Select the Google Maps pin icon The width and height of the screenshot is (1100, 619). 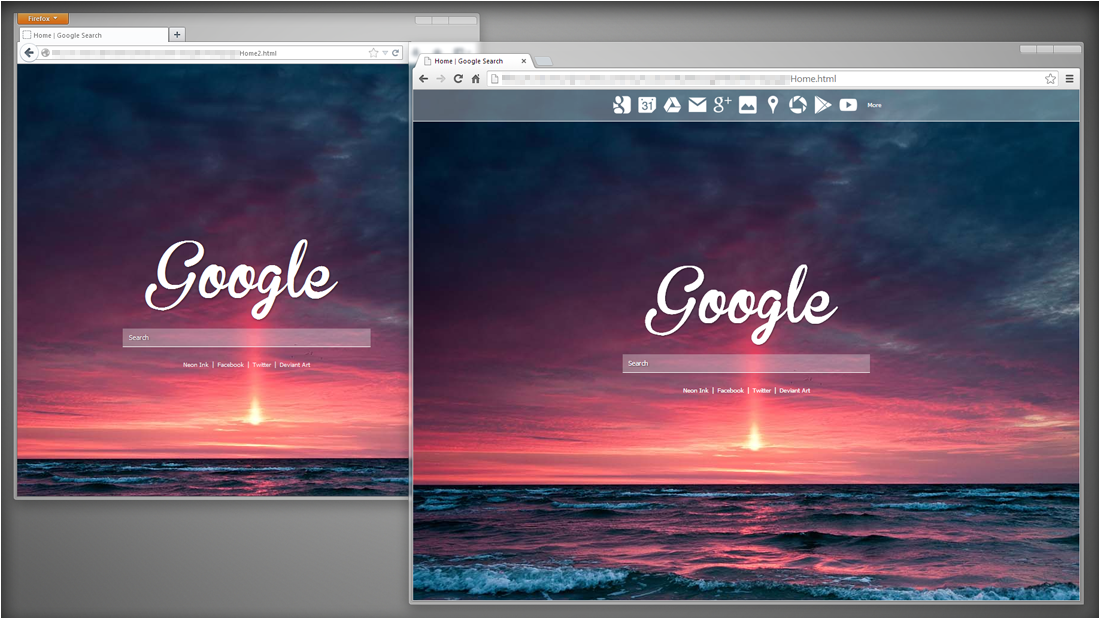pyautogui.click(x=772, y=104)
